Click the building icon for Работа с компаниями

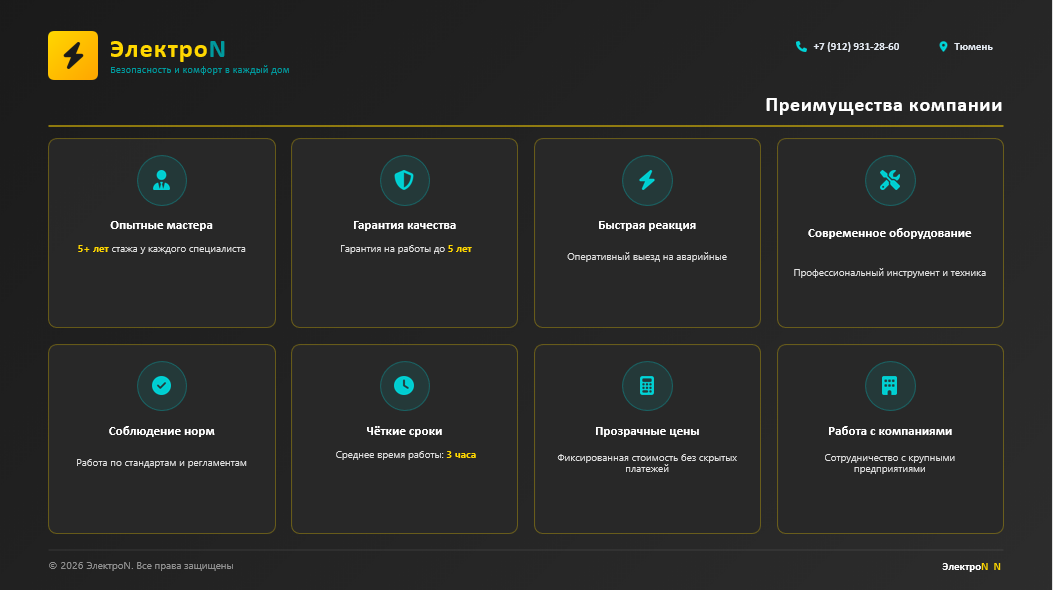[x=890, y=385]
